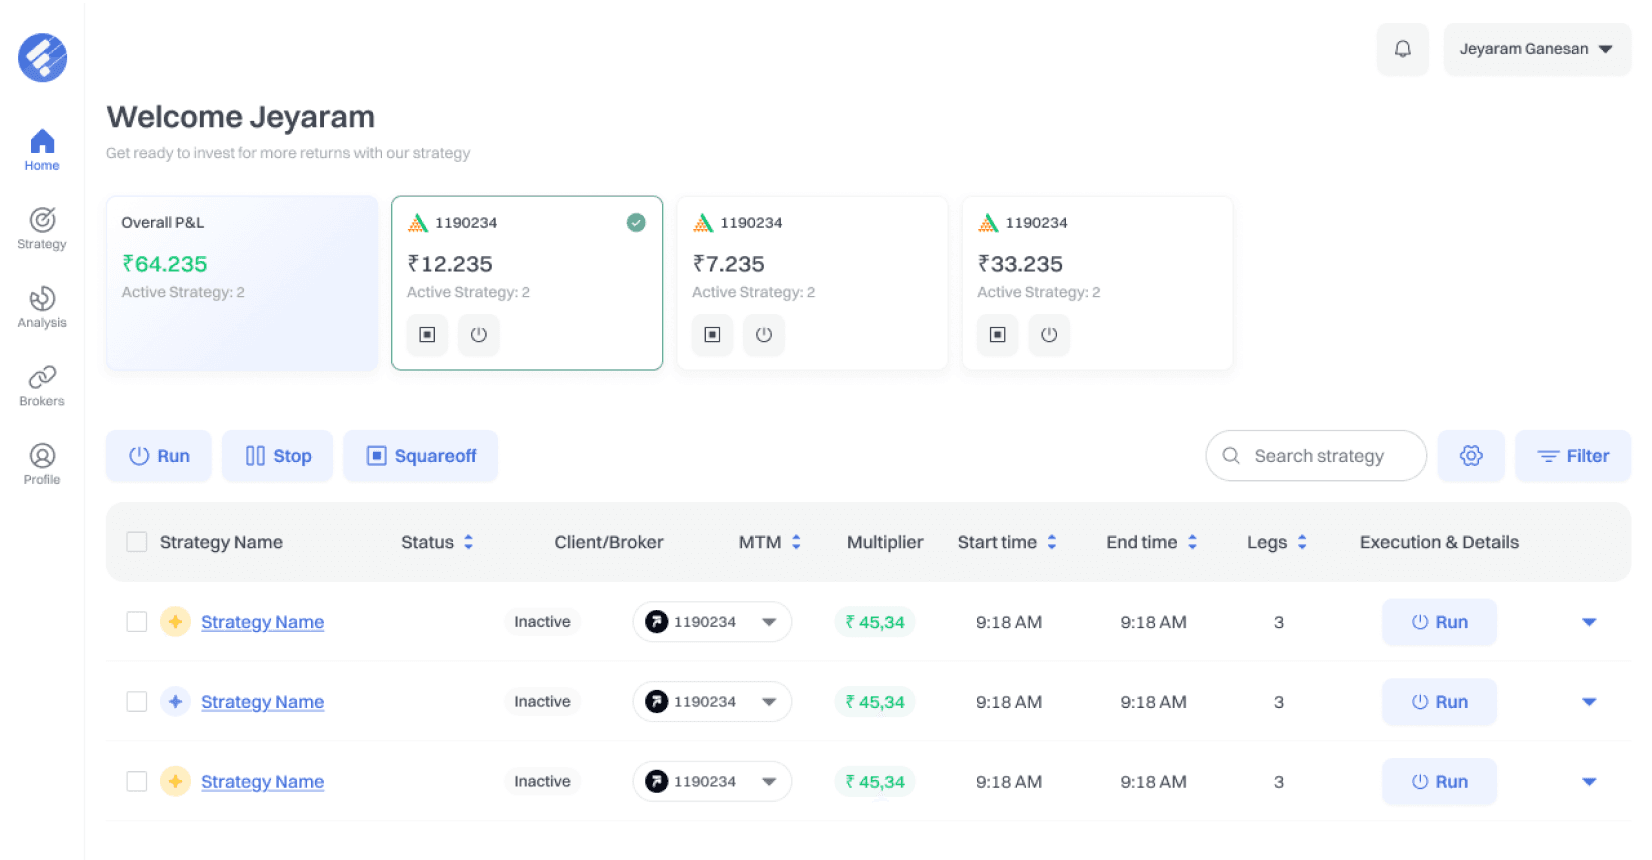Click squareoff icon on the ₹7.235 card

(712, 335)
